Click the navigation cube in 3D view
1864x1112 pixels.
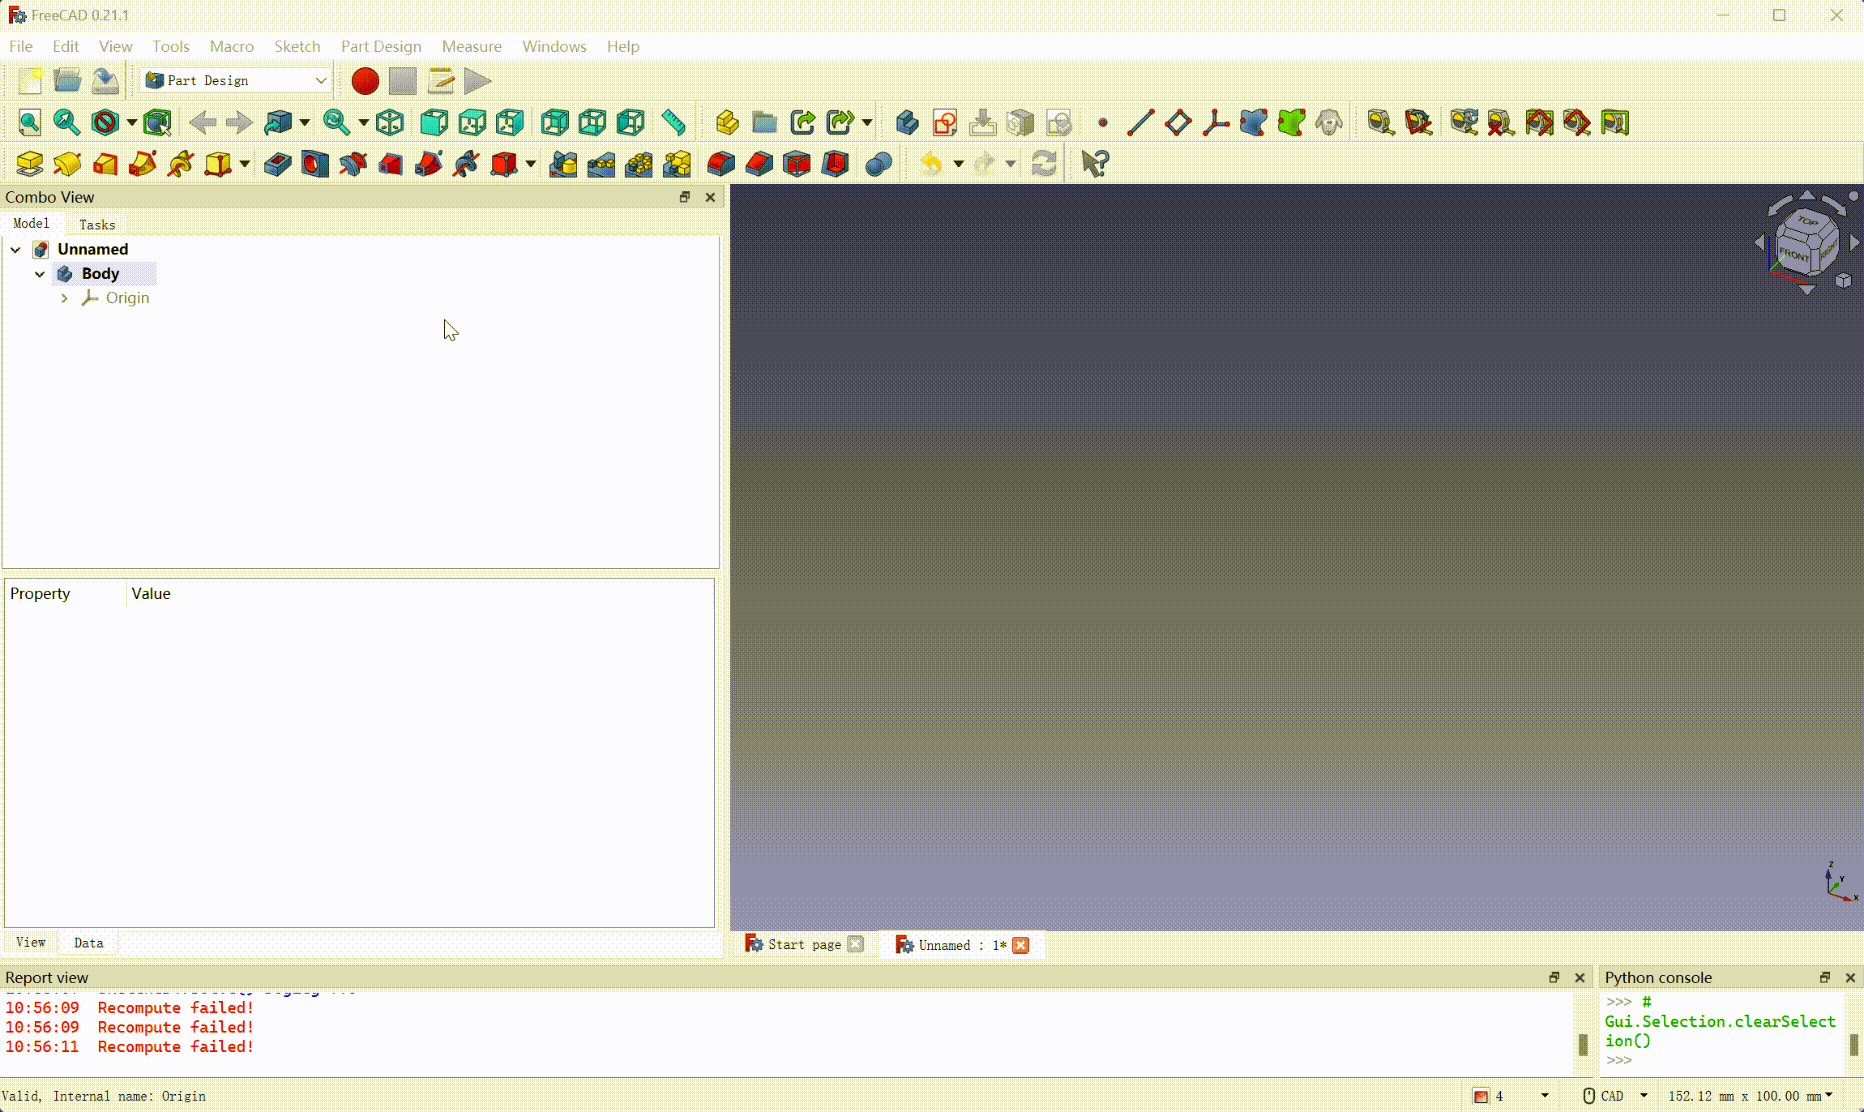(1807, 243)
